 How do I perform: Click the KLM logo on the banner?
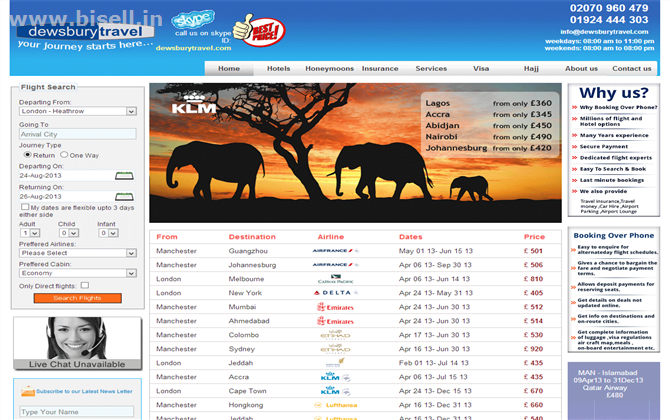[194, 103]
